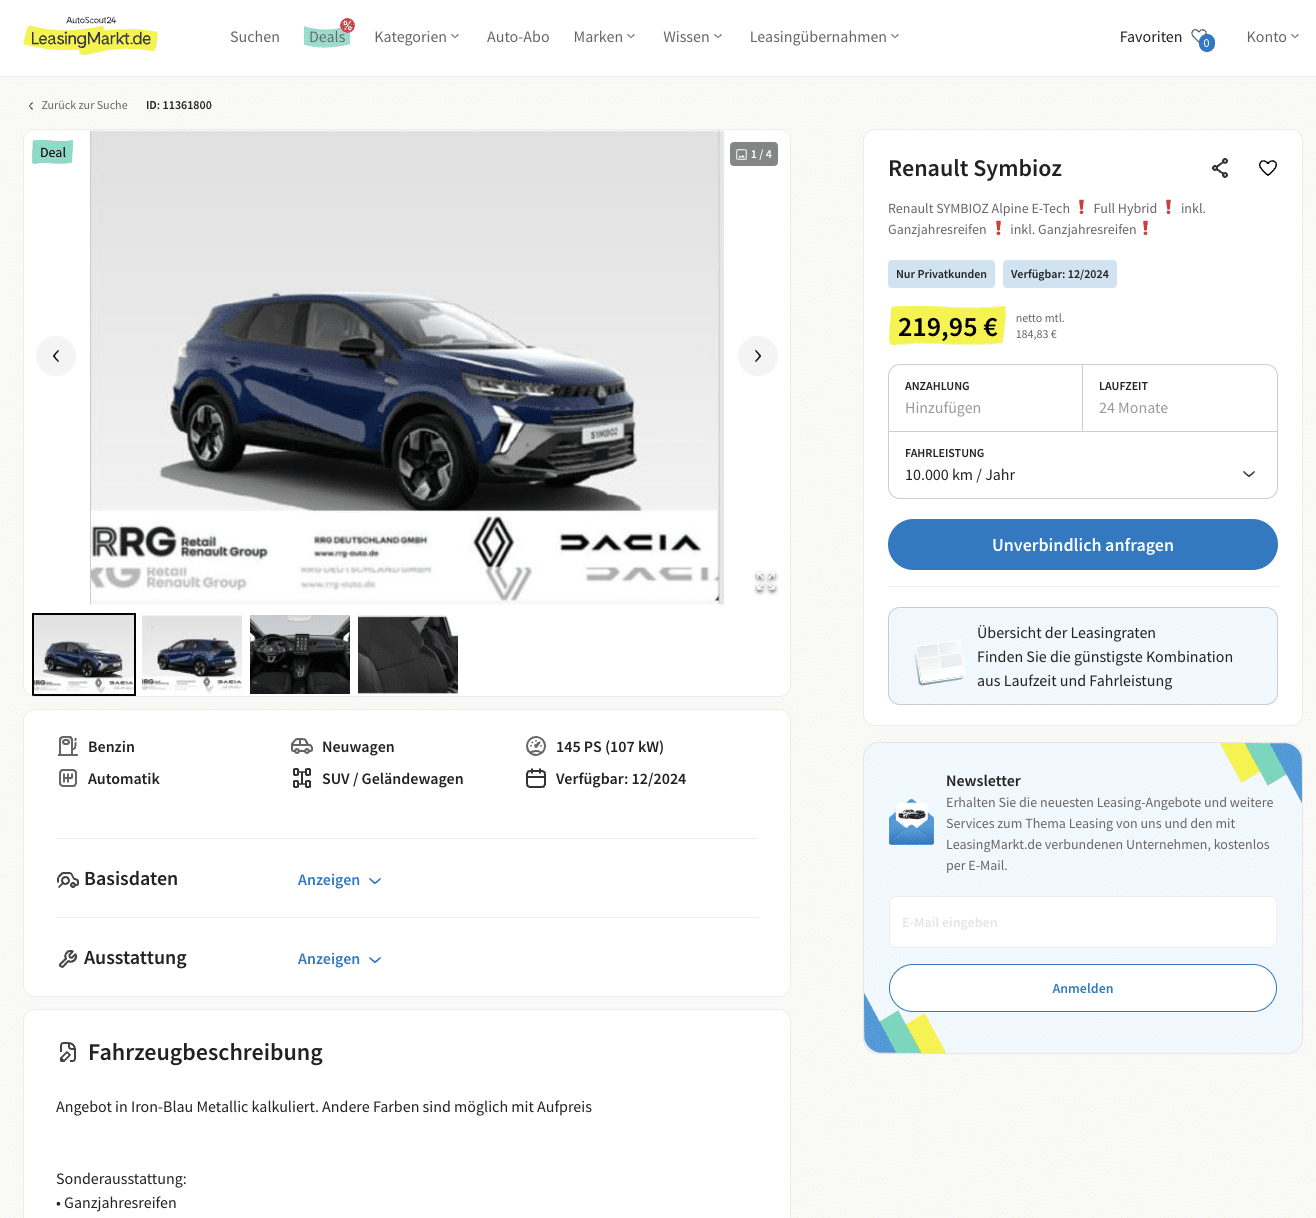This screenshot has height=1218, width=1316.
Task: Open Auto-Abo in the navigation
Action: click(518, 37)
